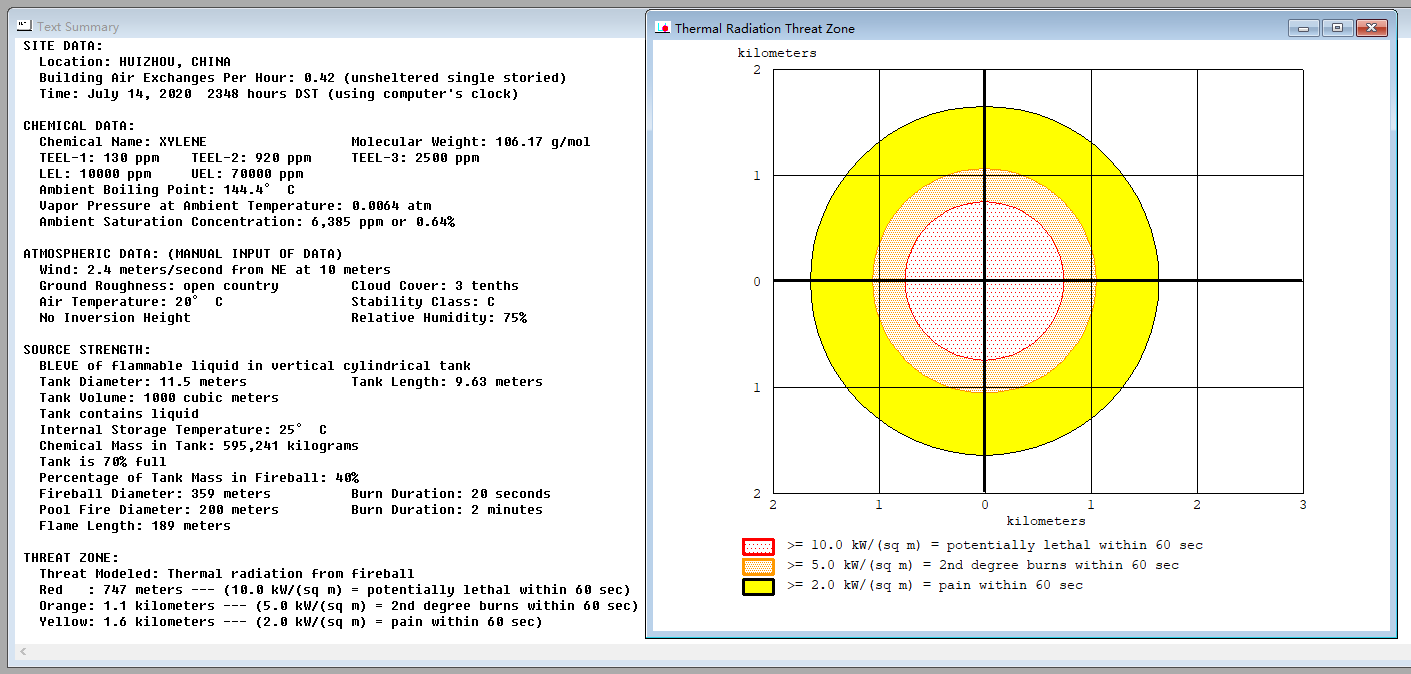Click the left scroll arrow in Text Summary
This screenshot has width=1411, height=674.
22,652
